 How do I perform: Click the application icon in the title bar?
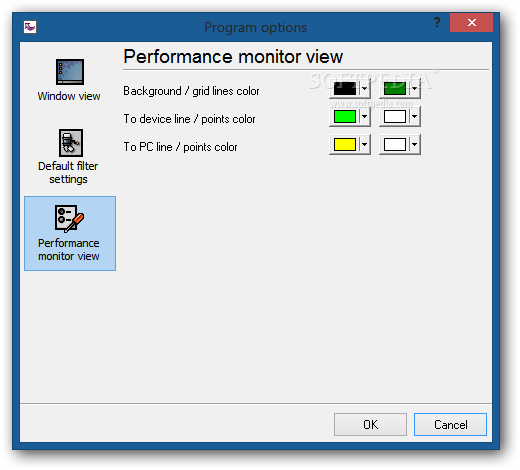click(x=30, y=27)
